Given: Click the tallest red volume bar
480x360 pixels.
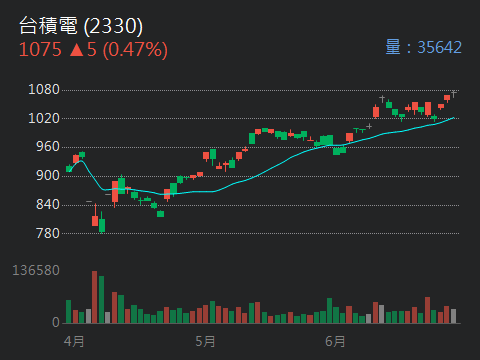Looking at the screenshot, I should click(95, 297).
